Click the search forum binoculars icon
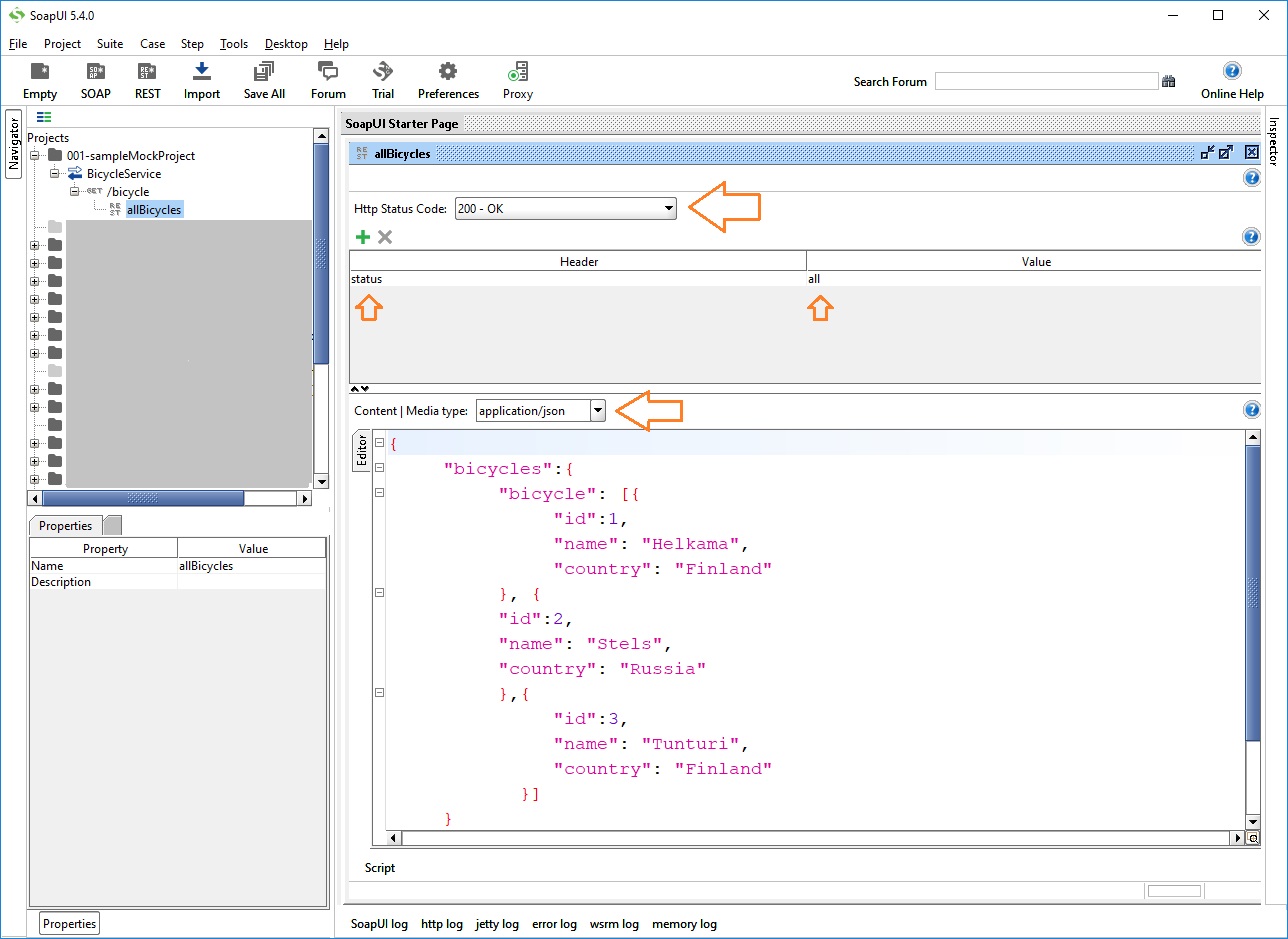 point(1168,82)
